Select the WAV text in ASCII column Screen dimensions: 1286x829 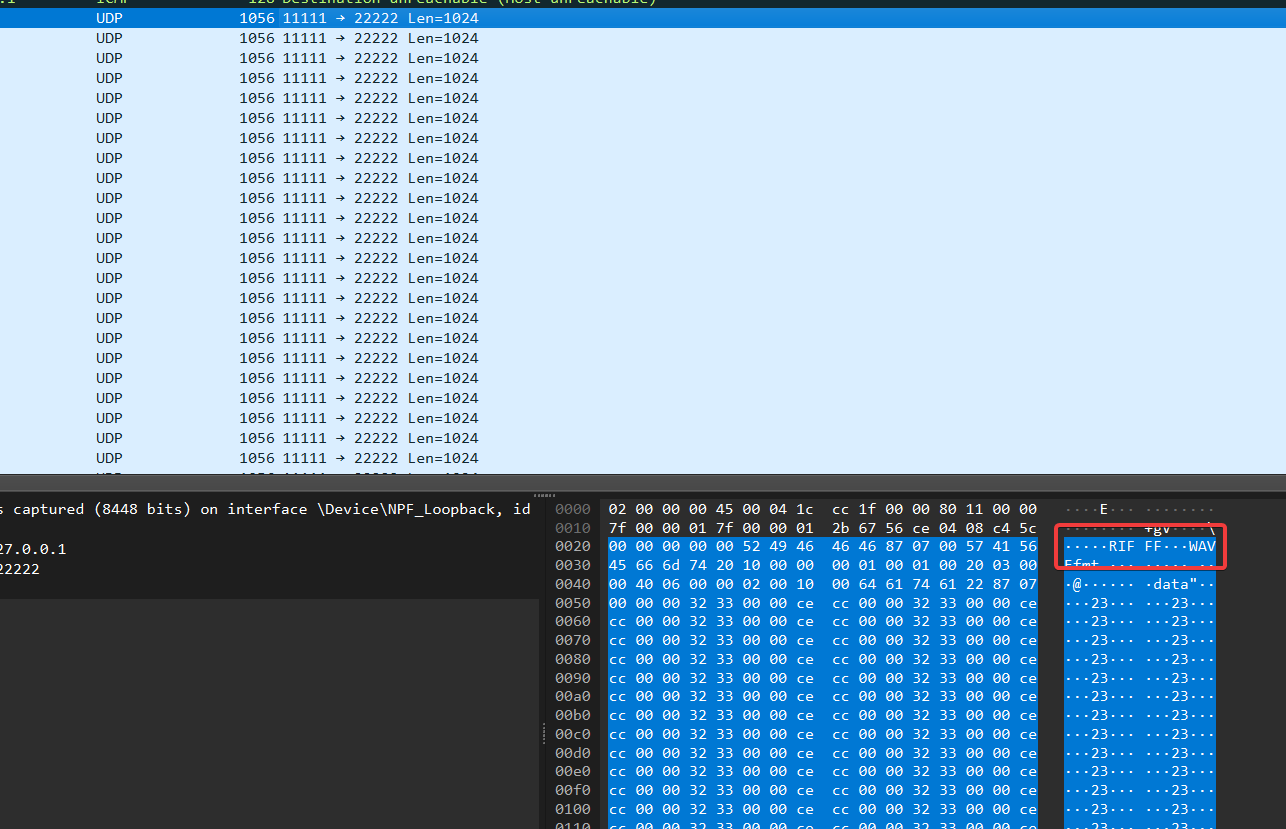pos(1201,547)
